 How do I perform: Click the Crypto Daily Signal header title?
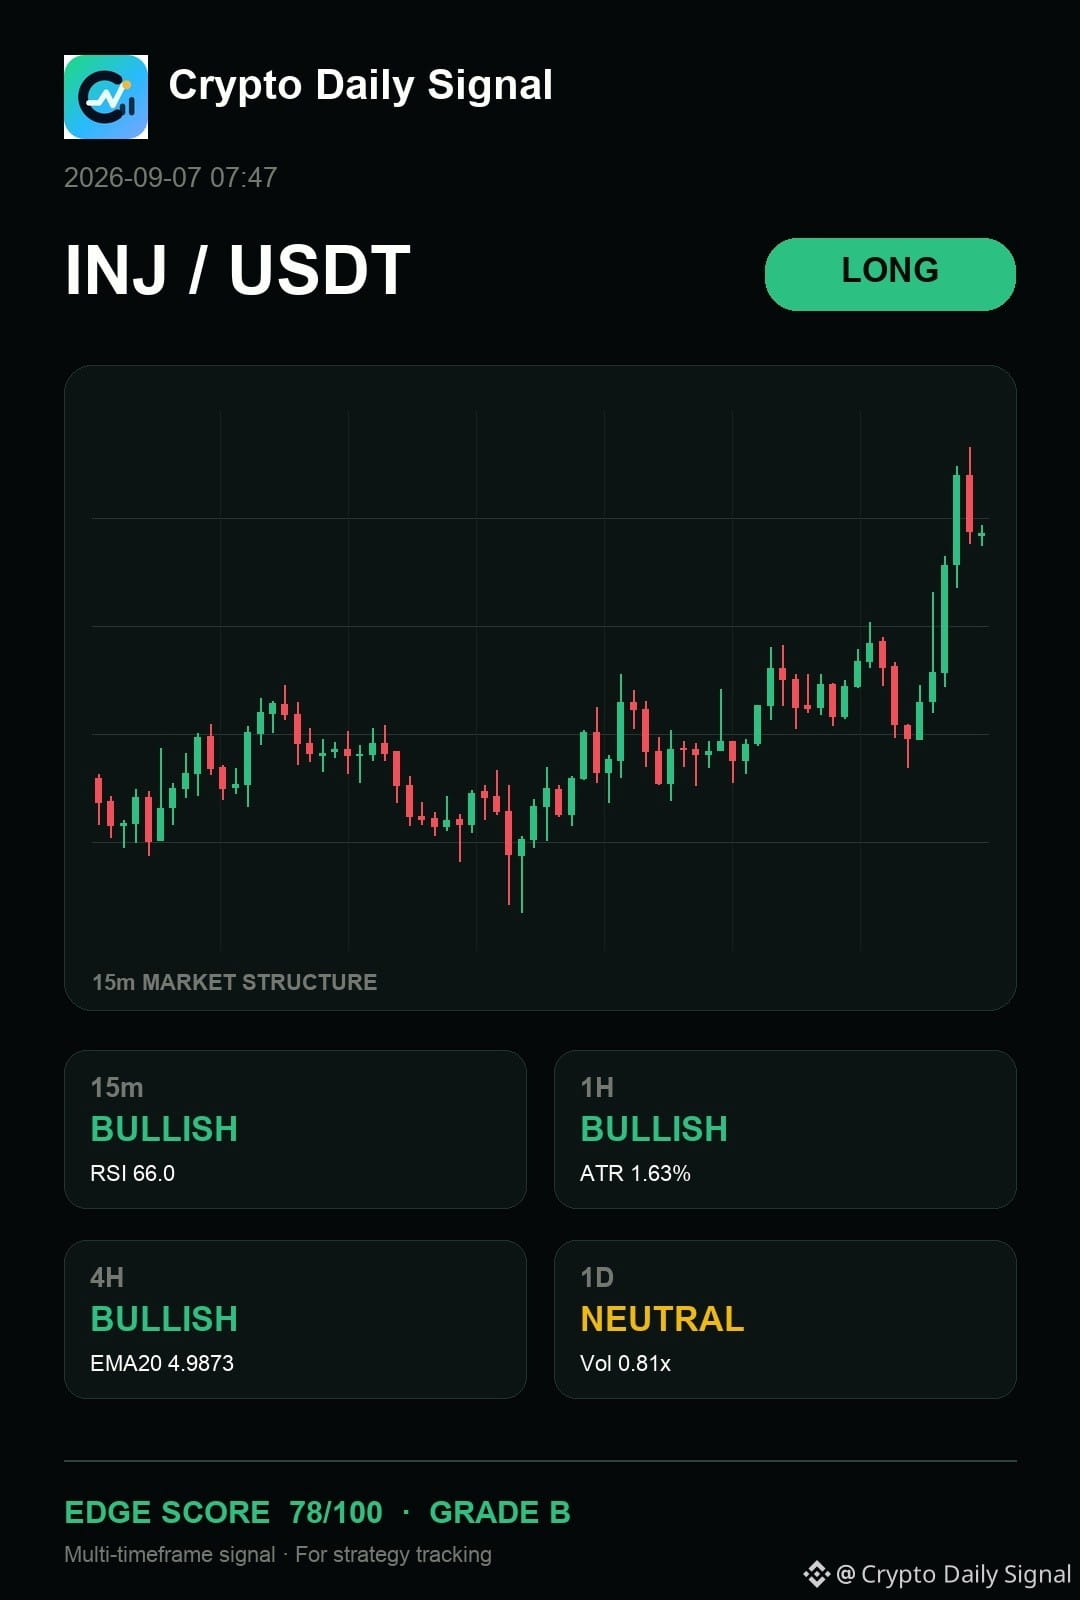361,86
